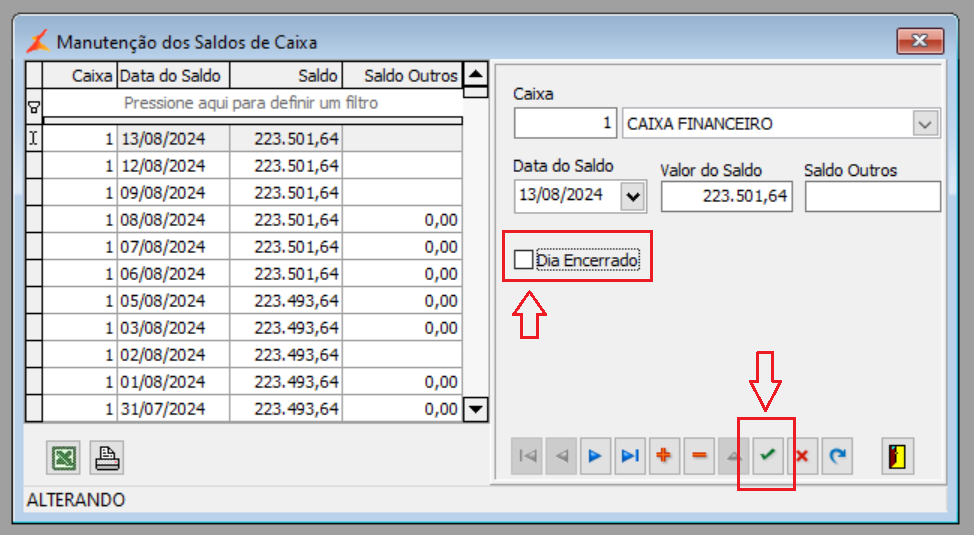Click grid scrollbar down arrow
Viewport: 974px width, 535px height.
[x=476, y=409]
